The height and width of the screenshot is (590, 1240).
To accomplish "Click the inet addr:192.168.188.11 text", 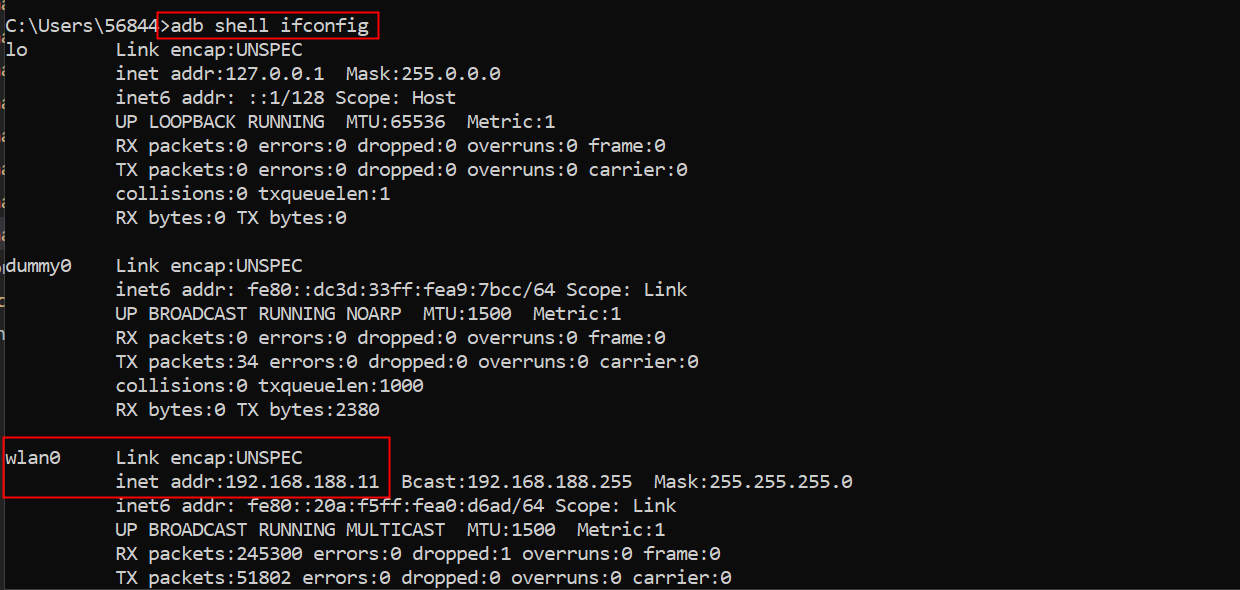I will pyautogui.click(x=247, y=482).
